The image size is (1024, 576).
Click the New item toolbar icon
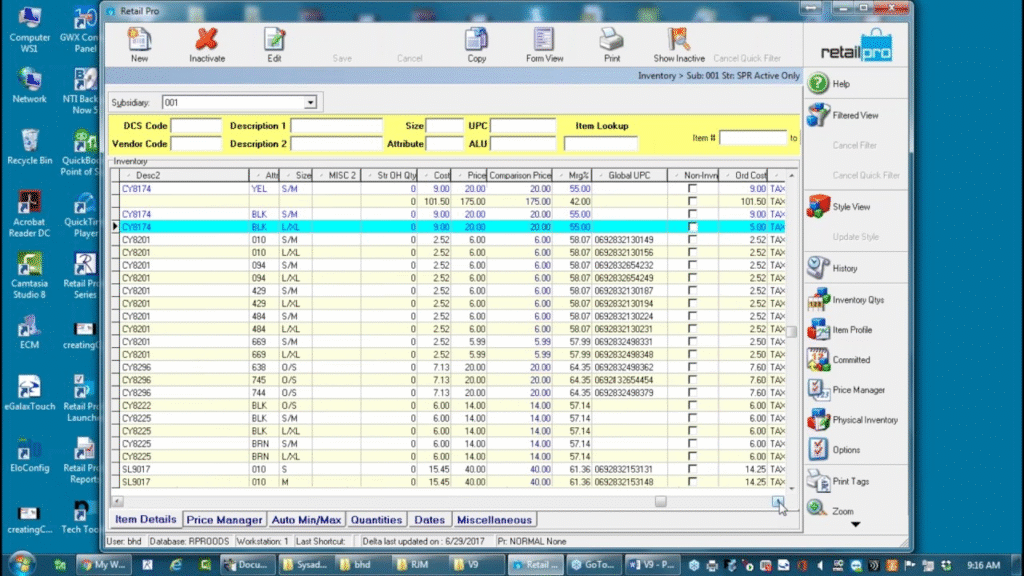click(x=139, y=40)
